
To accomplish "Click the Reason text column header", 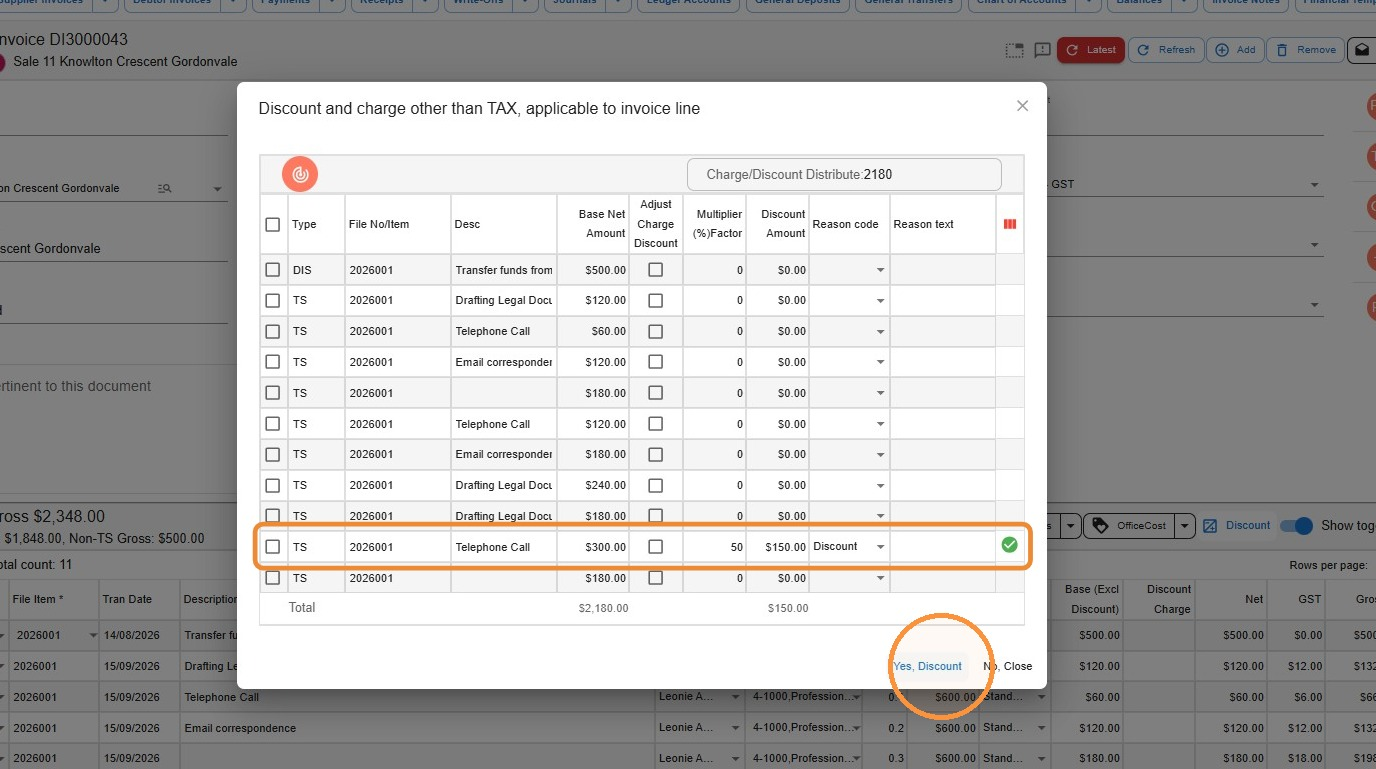I will coord(943,224).
